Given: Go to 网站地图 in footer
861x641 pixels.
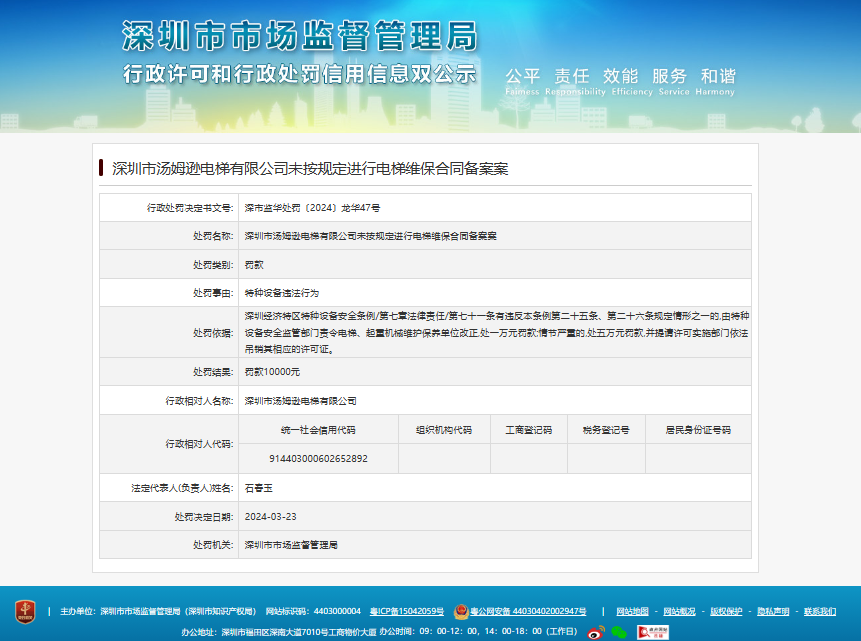Looking at the screenshot, I should [x=632, y=611].
